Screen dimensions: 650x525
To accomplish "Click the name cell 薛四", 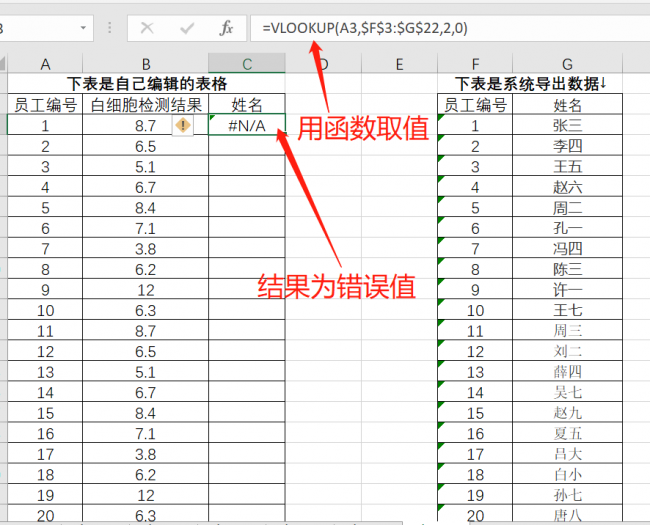I will pyautogui.click(x=568, y=372).
